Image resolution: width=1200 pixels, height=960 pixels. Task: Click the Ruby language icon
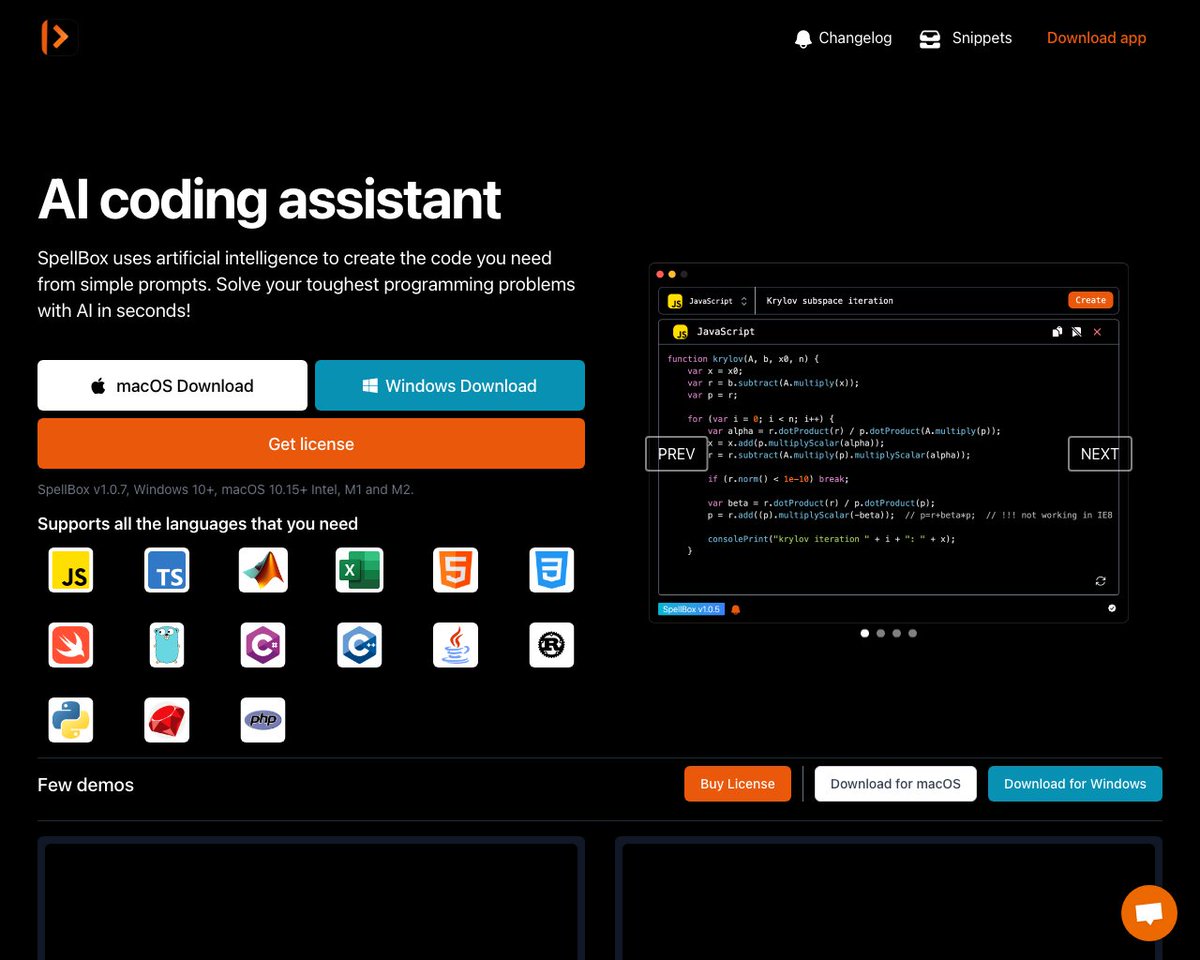click(166, 719)
